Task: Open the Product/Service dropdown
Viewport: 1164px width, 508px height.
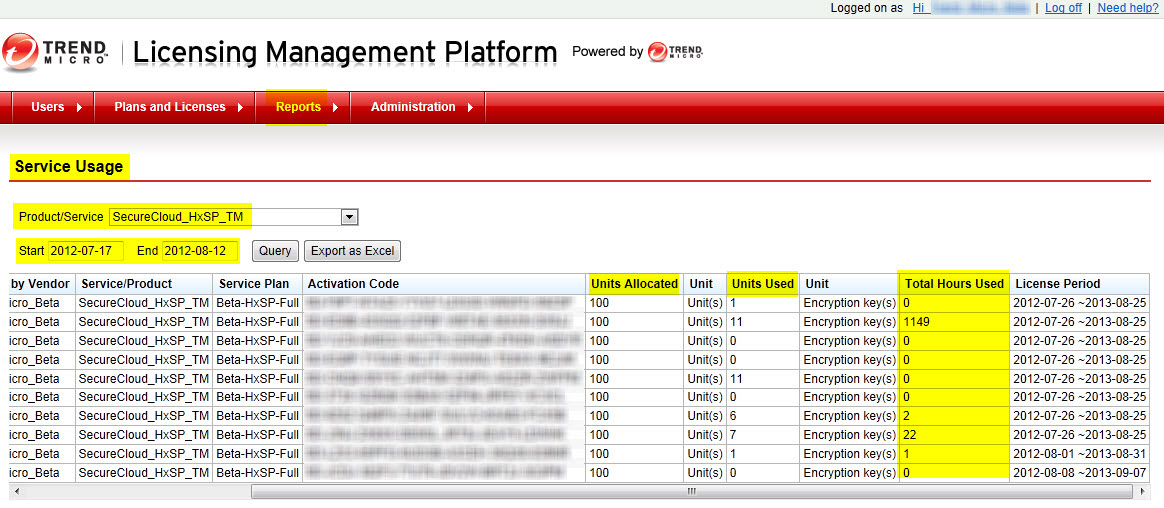Action: click(349, 217)
